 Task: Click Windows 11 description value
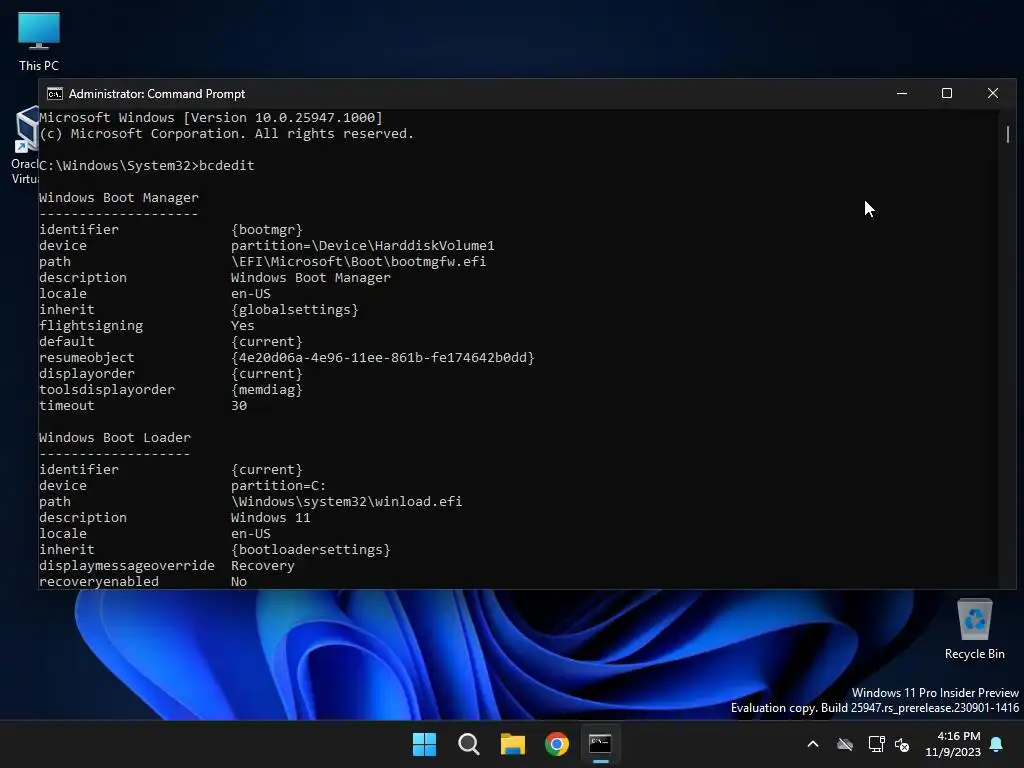[x=270, y=517]
